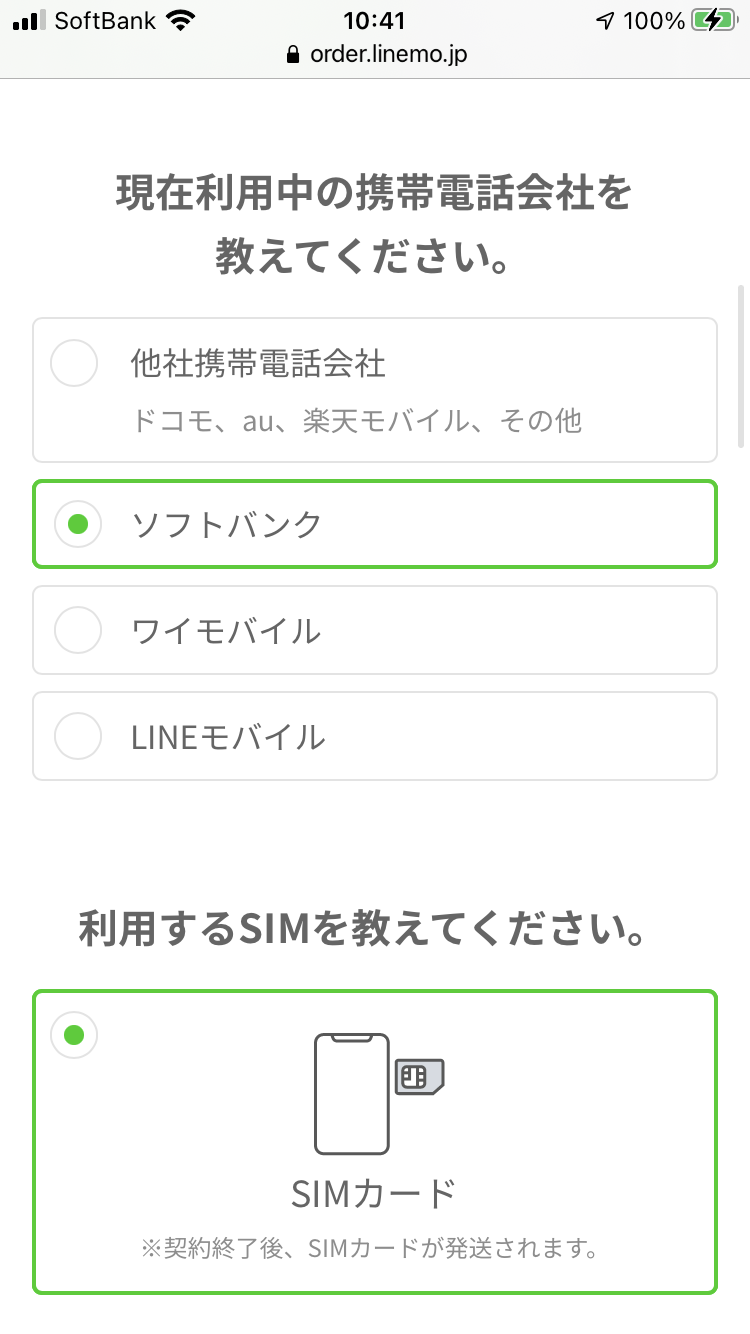The width and height of the screenshot is (750, 1334).
Task: Click the padlock icon beside the URL
Action: [293, 55]
